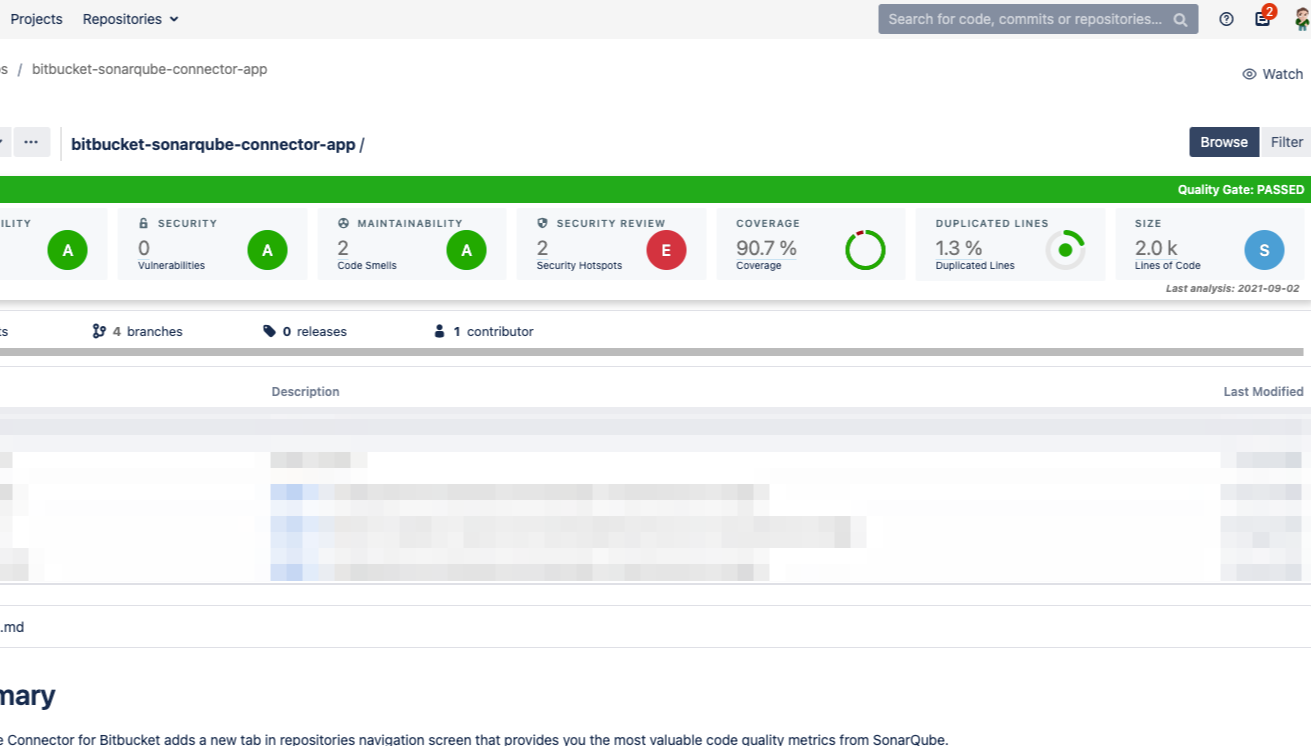The image size is (1311, 746).
Task: Click the help question mark icon
Action: point(1226,19)
